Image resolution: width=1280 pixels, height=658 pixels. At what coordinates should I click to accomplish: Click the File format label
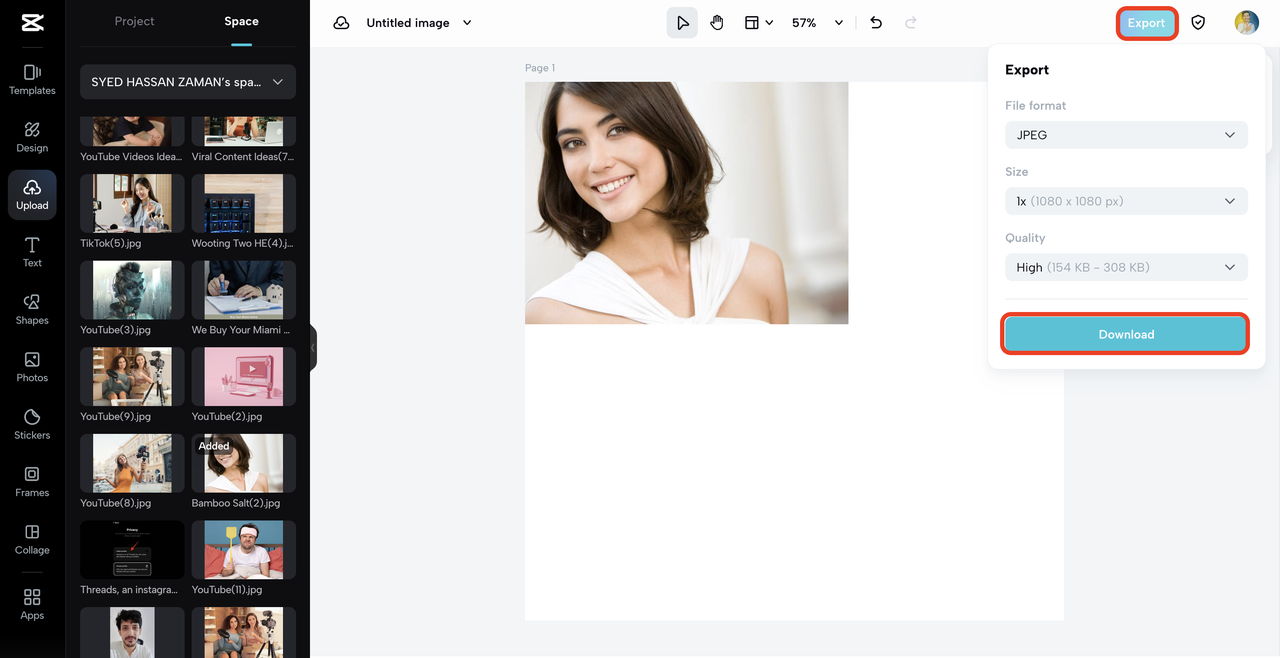[1035, 105]
